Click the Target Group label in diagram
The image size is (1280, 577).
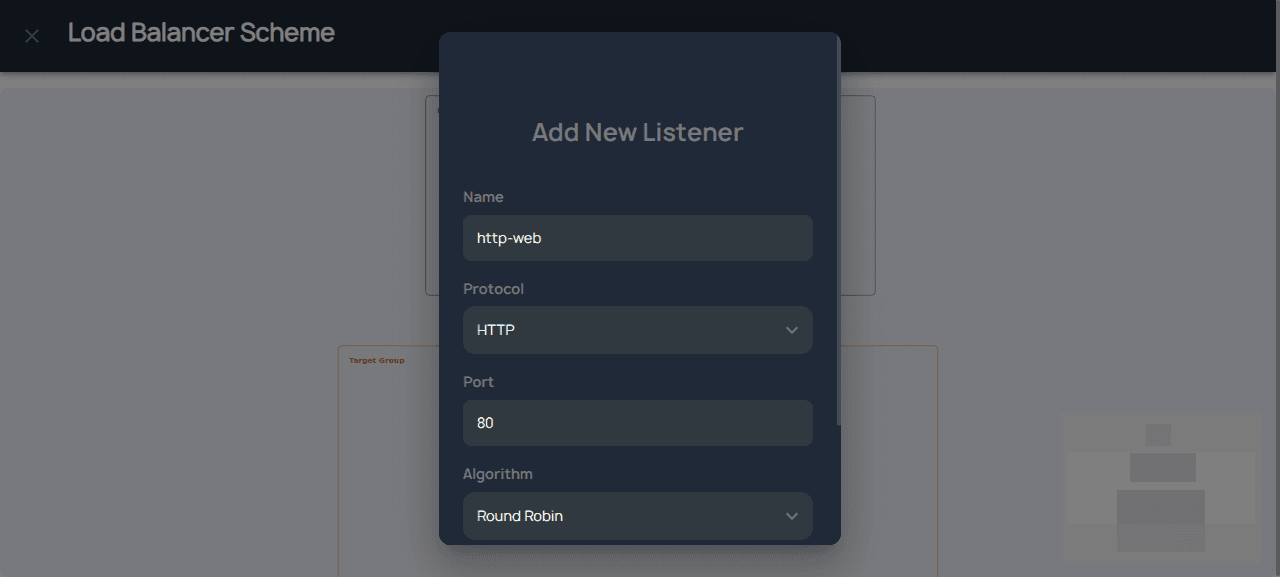pos(377,360)
